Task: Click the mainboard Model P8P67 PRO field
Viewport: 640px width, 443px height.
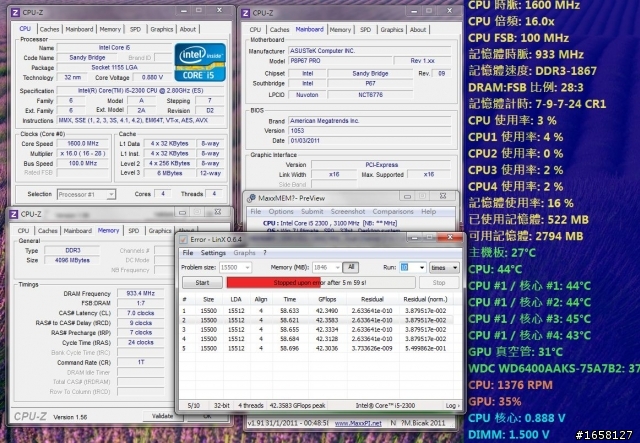Action: [x=340, y=61]
